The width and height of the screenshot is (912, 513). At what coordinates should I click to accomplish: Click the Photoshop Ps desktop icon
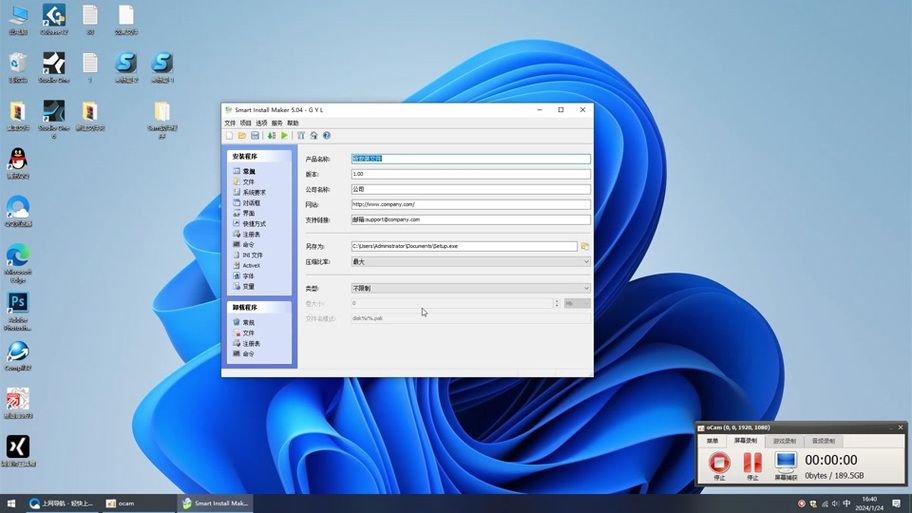tap(18, 311)
